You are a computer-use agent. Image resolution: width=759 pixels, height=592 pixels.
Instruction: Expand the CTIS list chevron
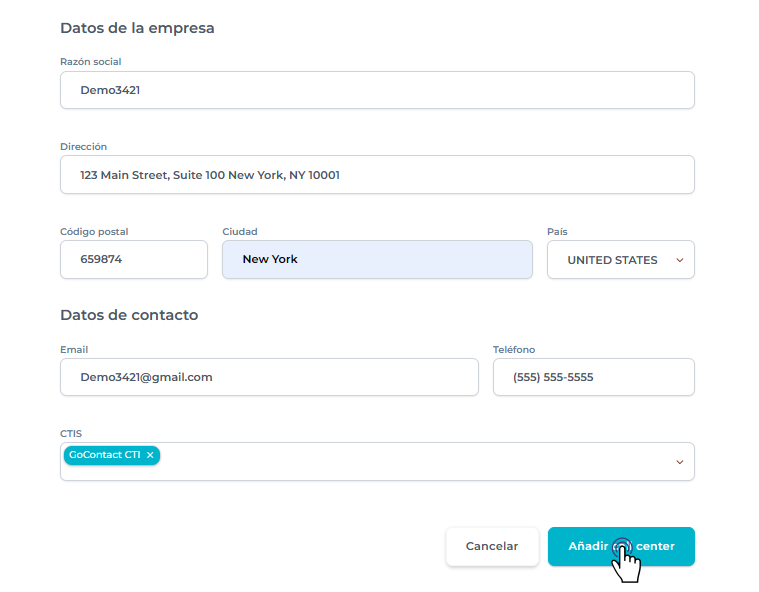pos(680,462)
